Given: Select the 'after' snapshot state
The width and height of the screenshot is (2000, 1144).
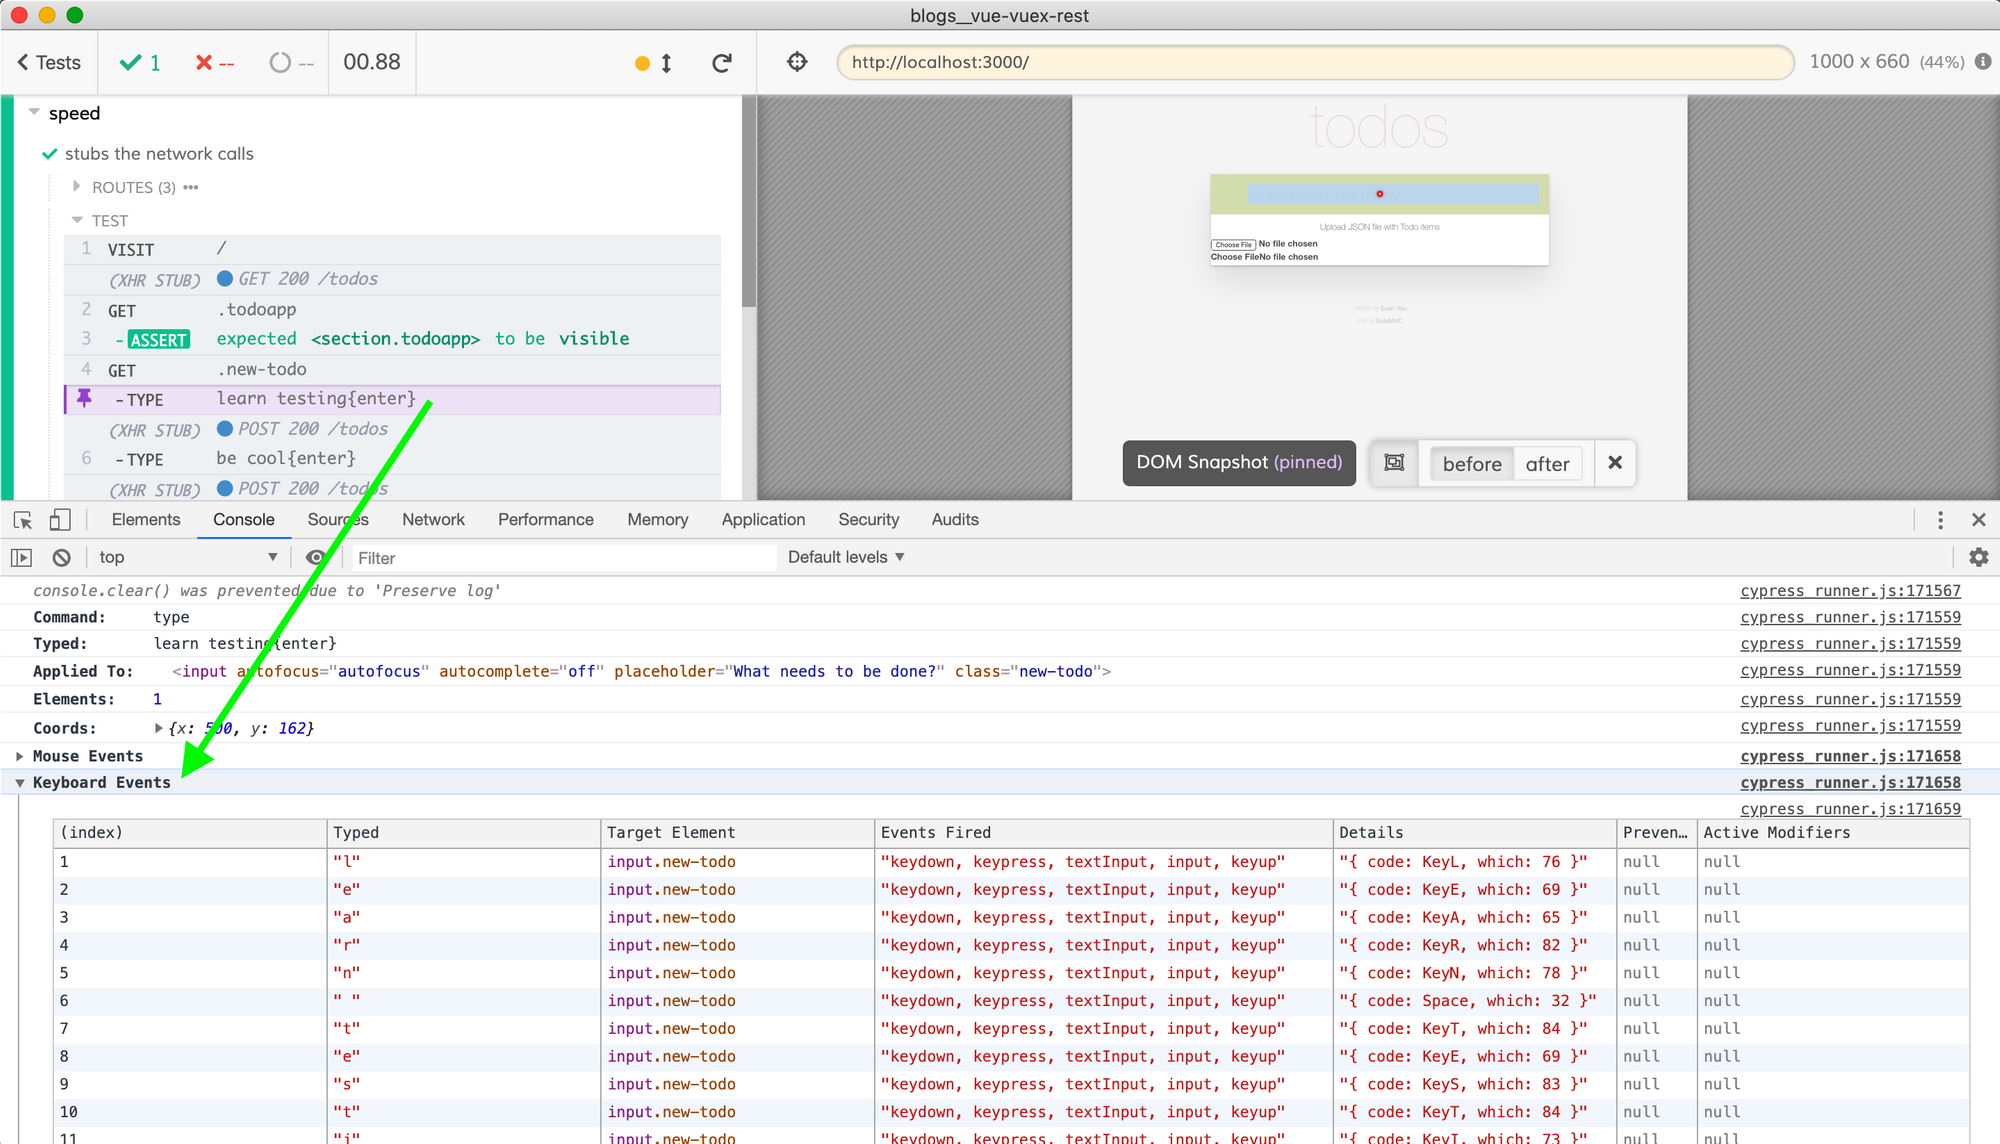Looking at the screenshot, I should point(1547,464).
